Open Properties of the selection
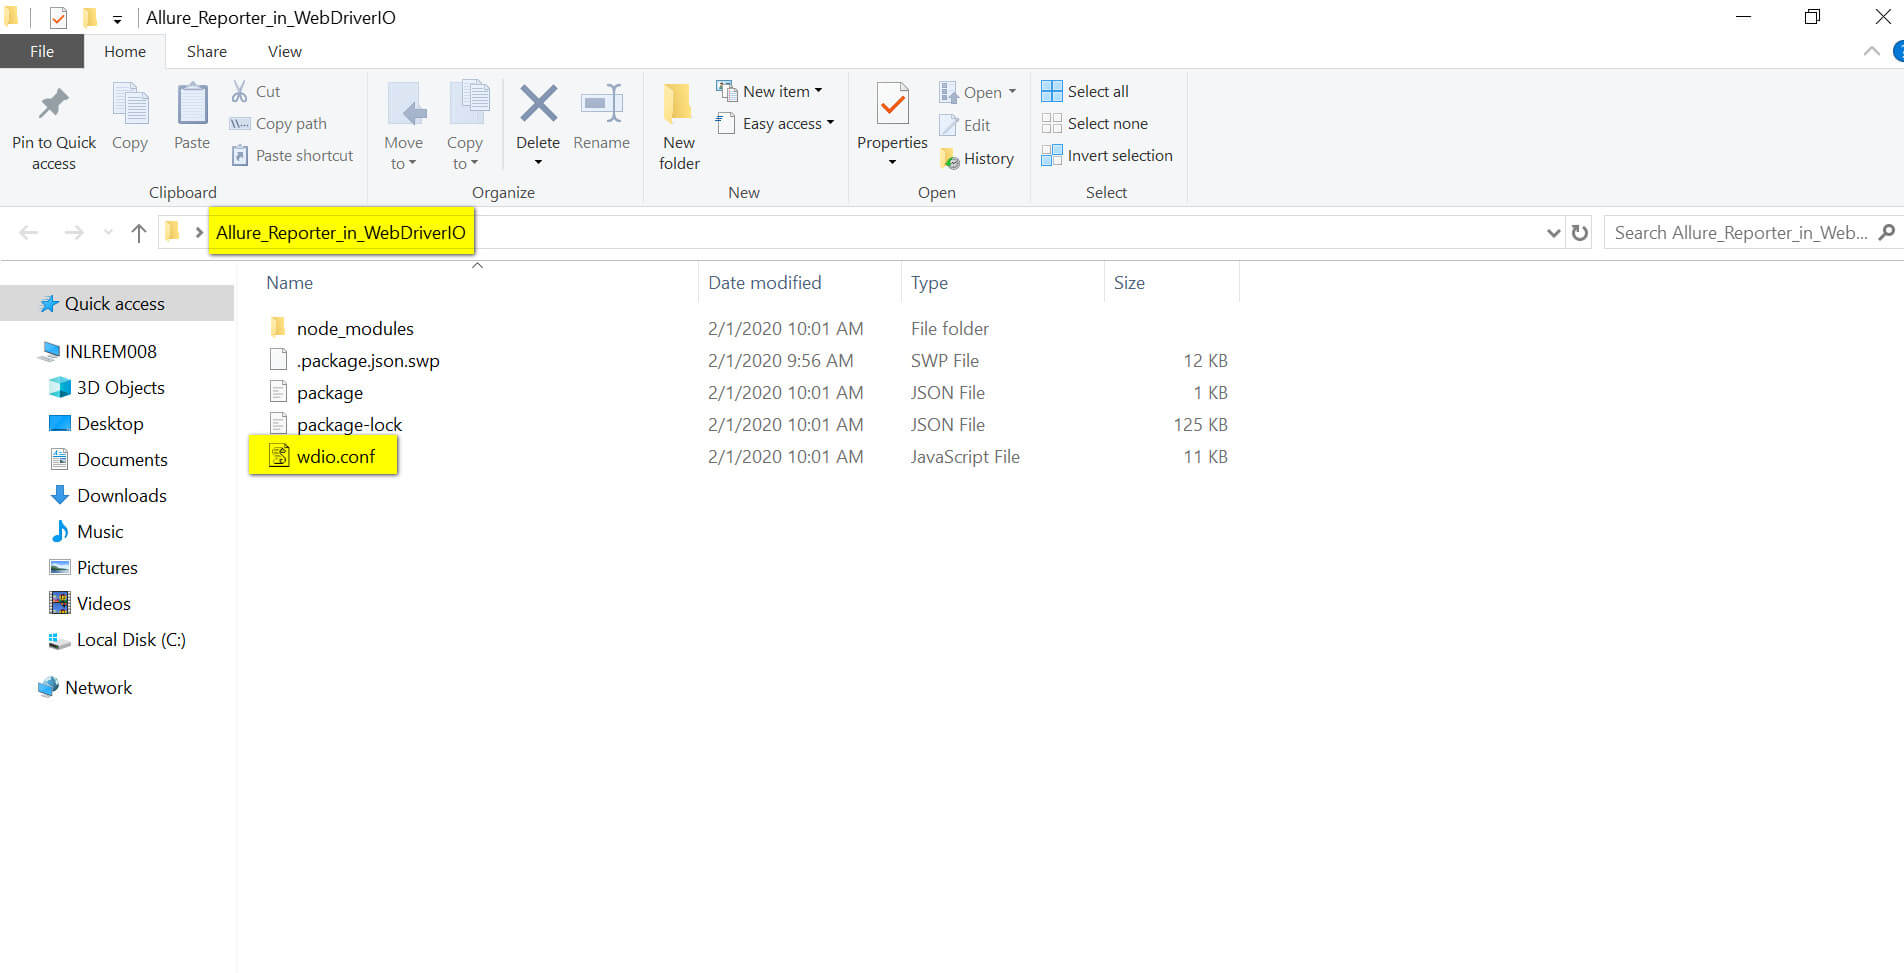This screenshot has height=973, width=1904. coord(892,116)
